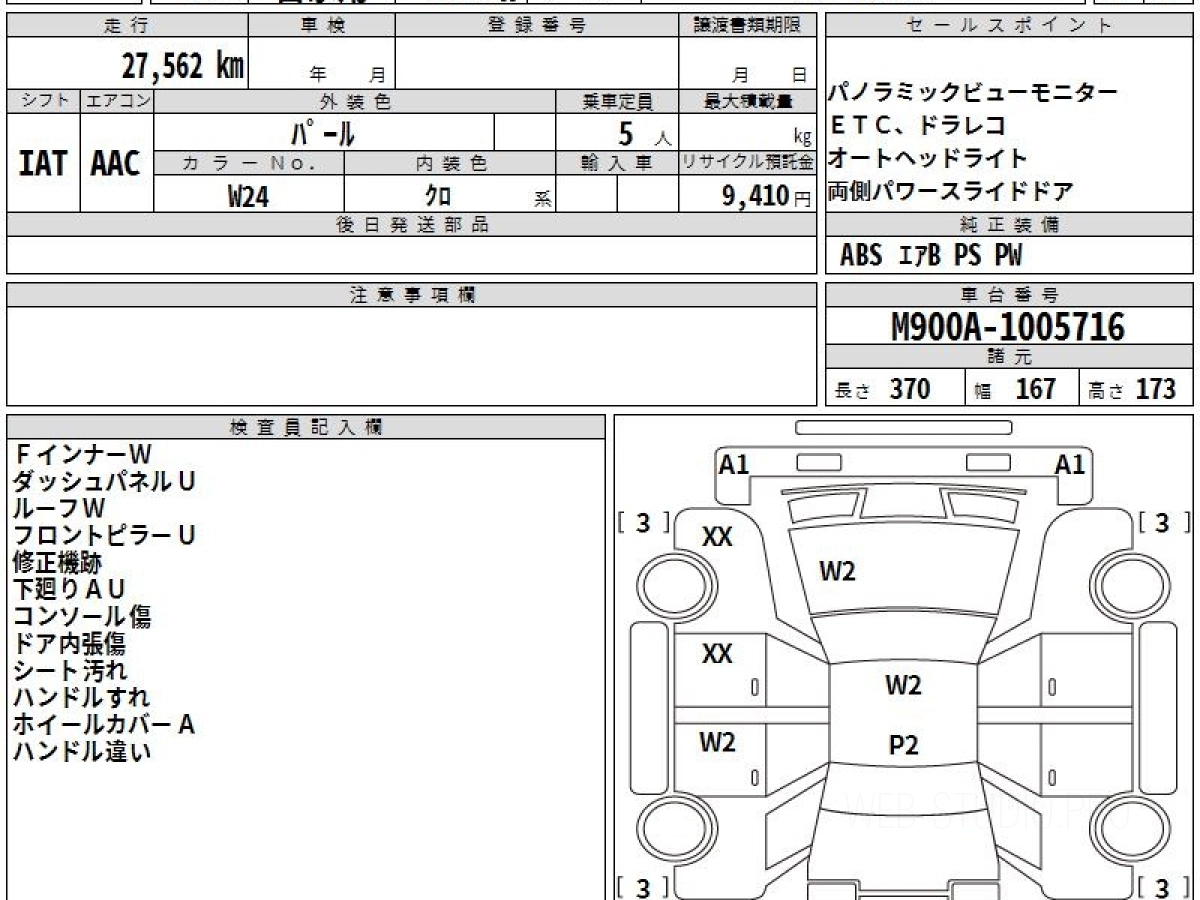Viewport: 1200px width, 900px height.
Task: Click the A1 mark beside the right headlight
Action: pyautogui.click(x=1069, y=464)
